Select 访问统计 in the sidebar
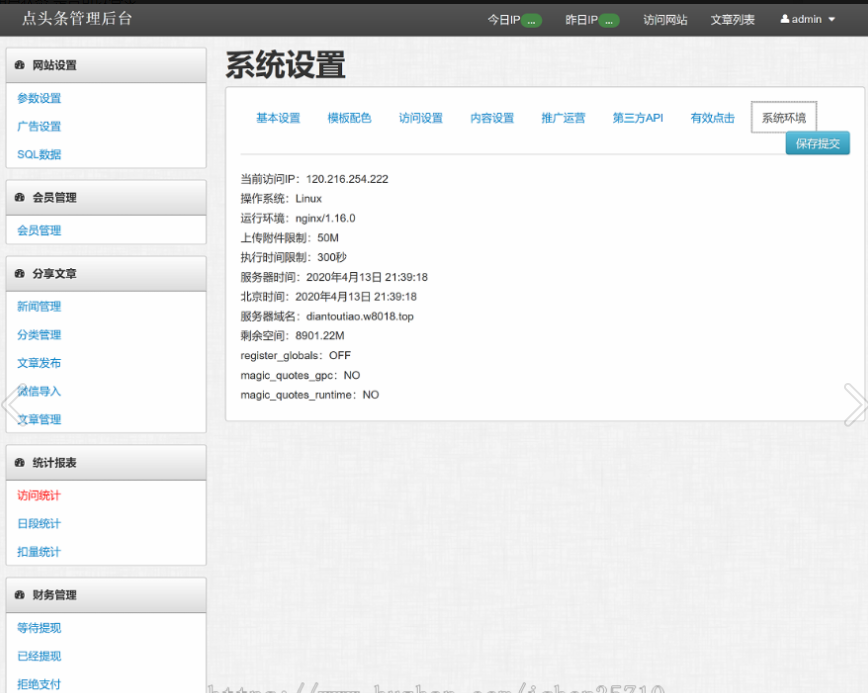Screen dimensions: 868x693 coord(39,496)
